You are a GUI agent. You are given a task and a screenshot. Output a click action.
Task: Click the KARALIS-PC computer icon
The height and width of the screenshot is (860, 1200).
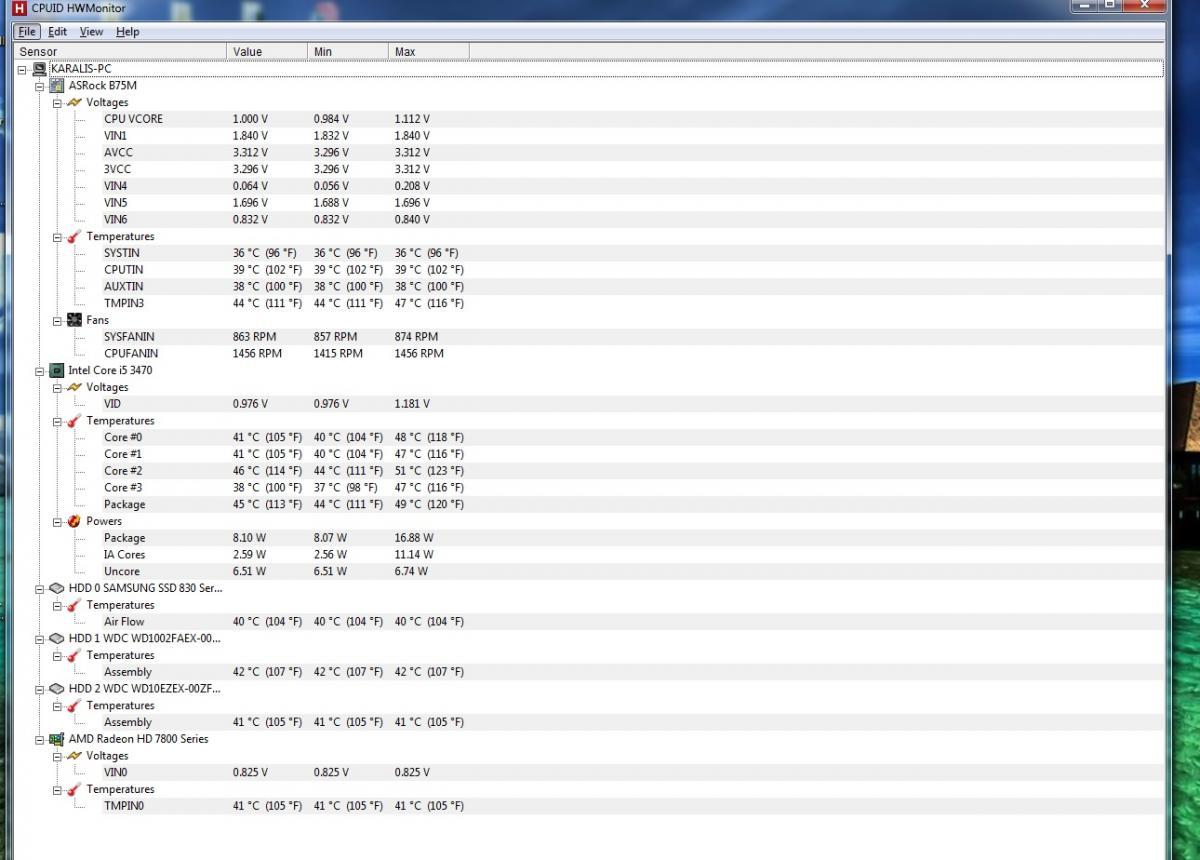(39, 69)
